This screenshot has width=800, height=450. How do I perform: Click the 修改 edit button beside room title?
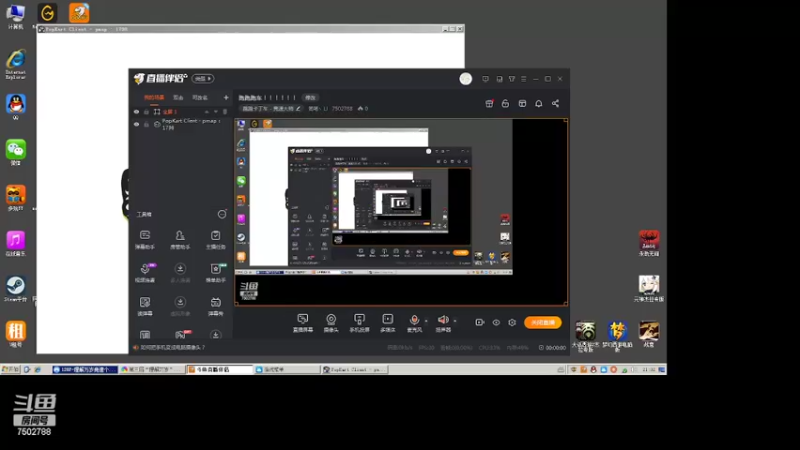(x=310, y=97)
